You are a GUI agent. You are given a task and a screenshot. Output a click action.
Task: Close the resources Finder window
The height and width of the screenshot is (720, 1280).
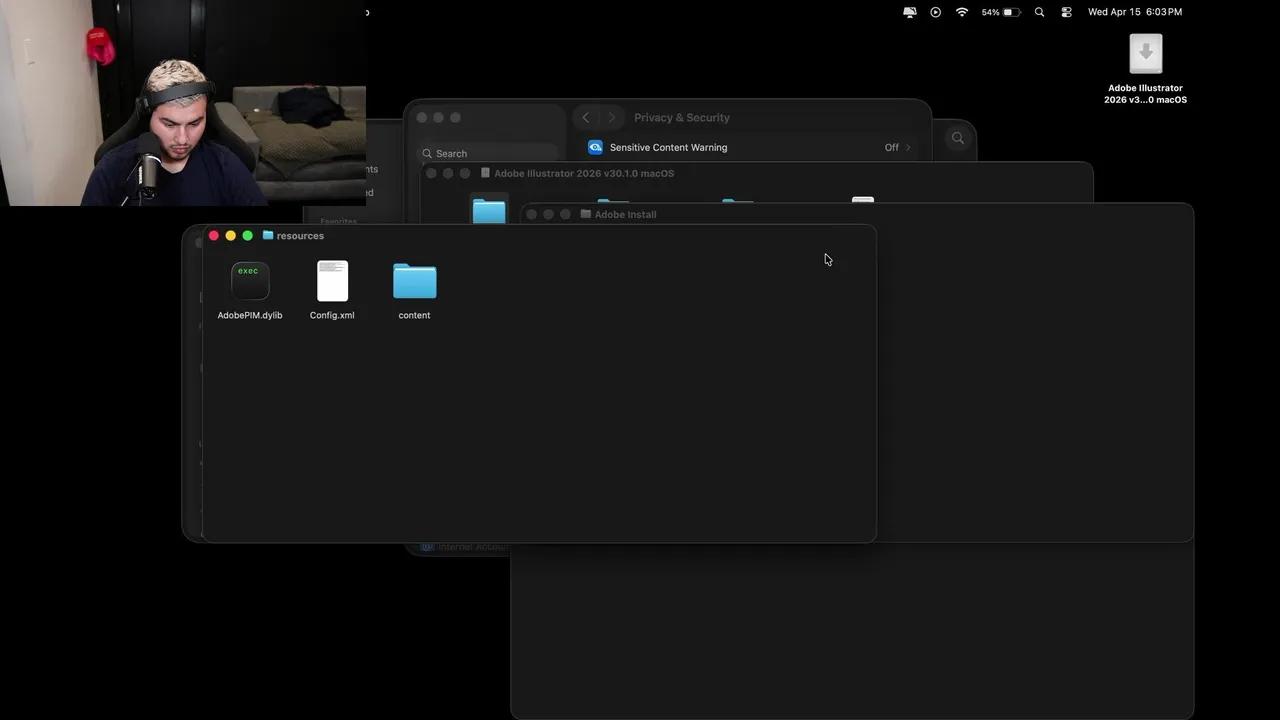(x=214, y=236)
